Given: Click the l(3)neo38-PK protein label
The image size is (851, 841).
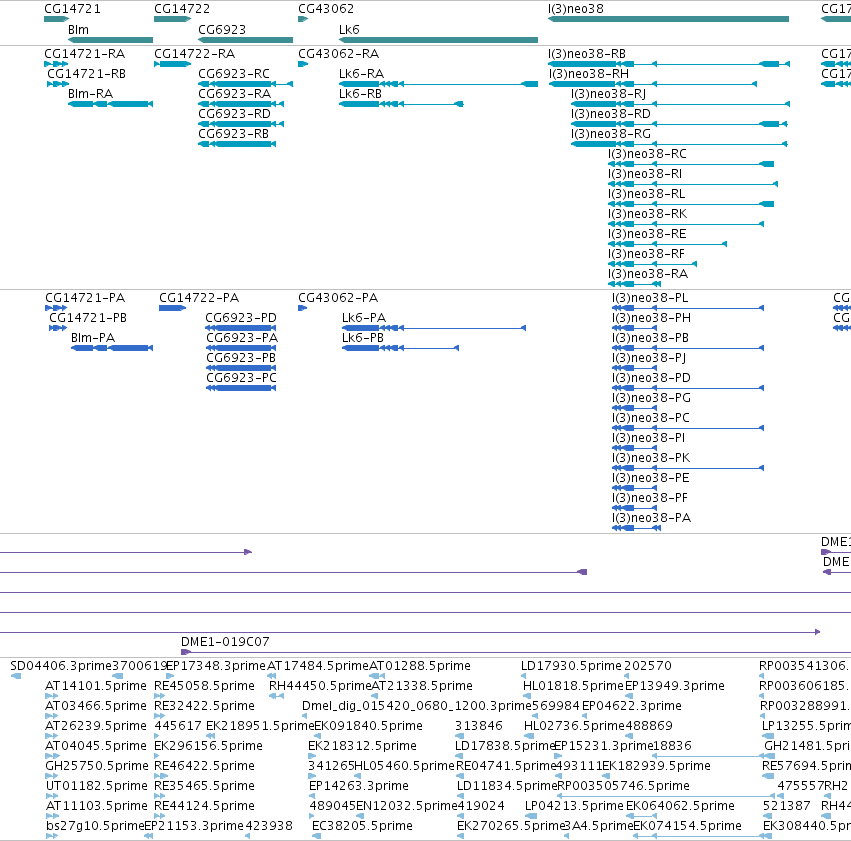Looking at the screenshot, I should [651, 458].
